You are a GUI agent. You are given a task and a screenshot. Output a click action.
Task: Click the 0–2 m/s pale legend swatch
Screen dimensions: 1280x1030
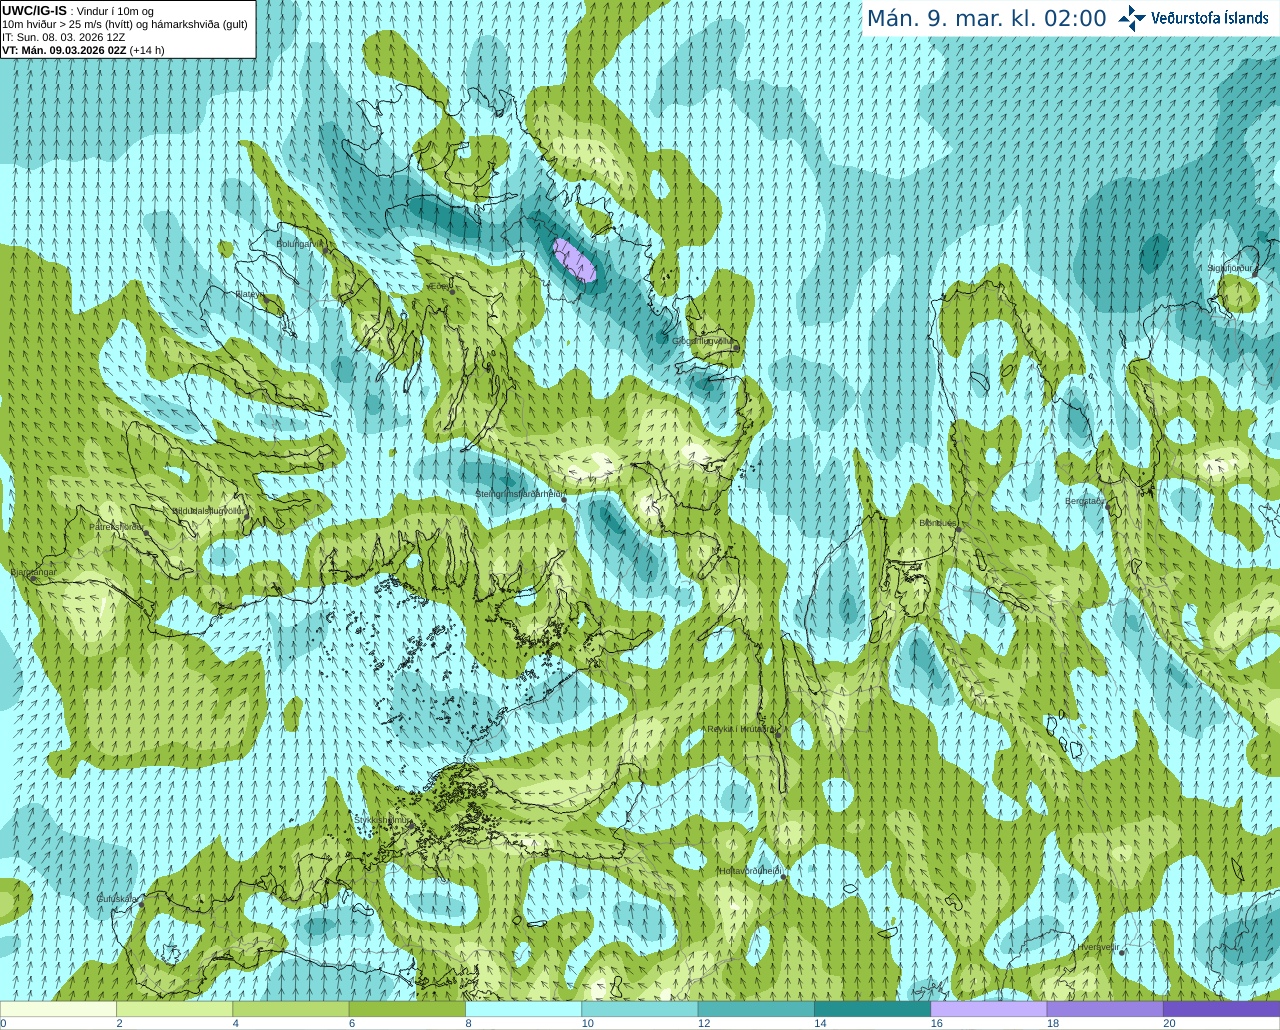(58, 1008)
